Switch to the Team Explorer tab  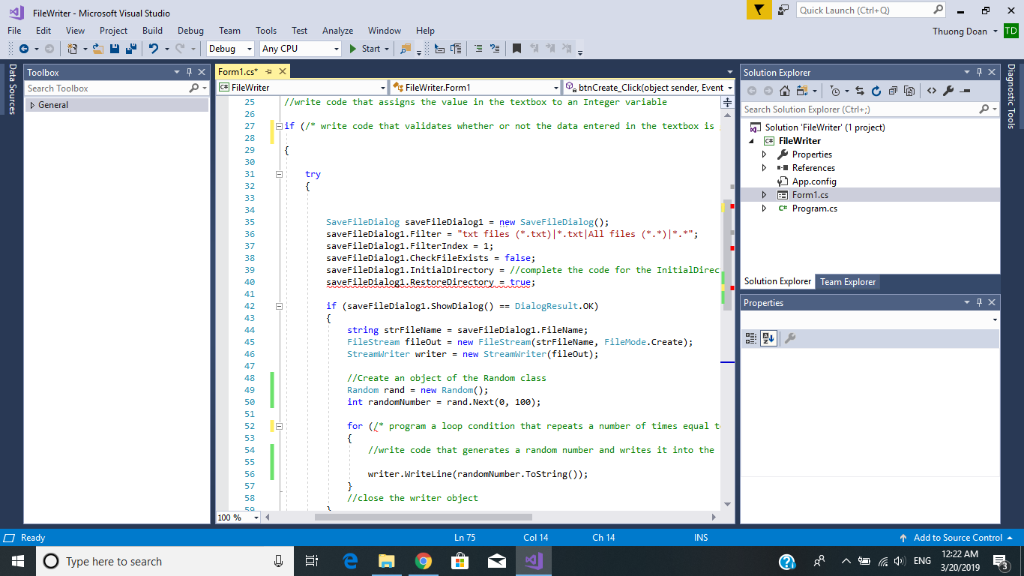pyautogui.click(x=847, y=281)
